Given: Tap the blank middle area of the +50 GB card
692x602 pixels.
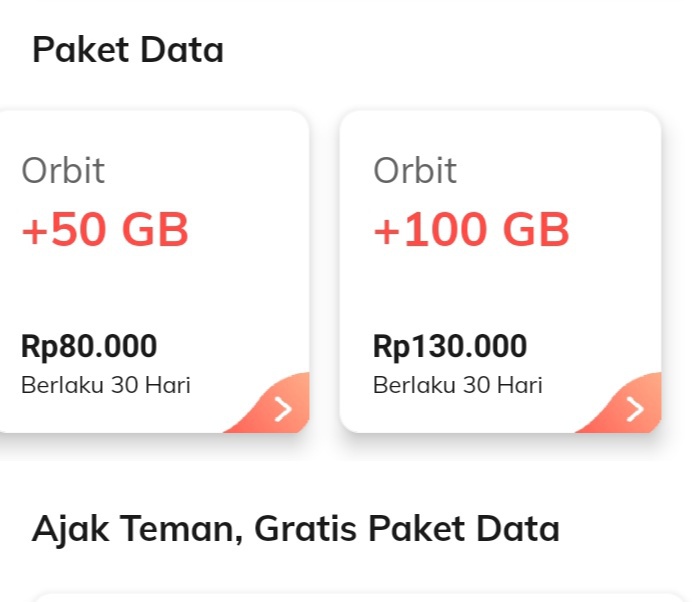Looking at the screenshot, I should point(150,290).
